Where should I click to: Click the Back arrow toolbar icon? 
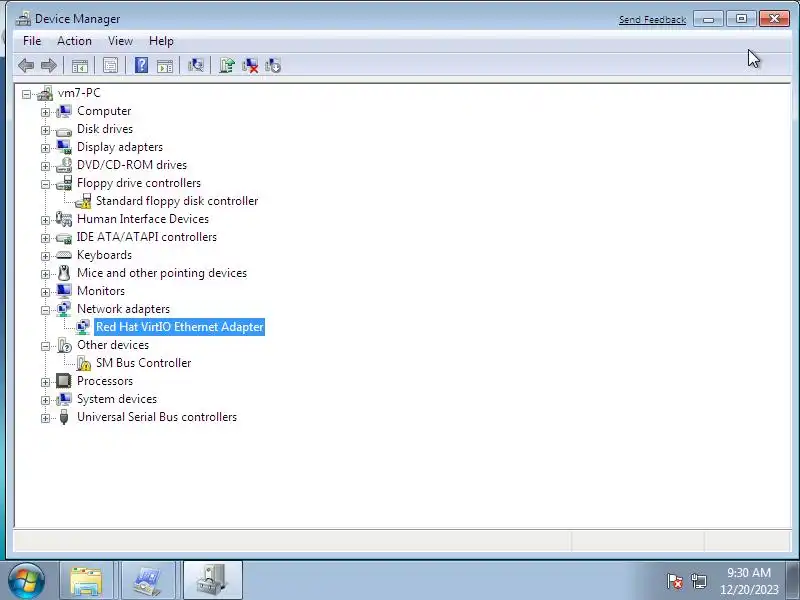pyautogui.click(x=26, y=65)
